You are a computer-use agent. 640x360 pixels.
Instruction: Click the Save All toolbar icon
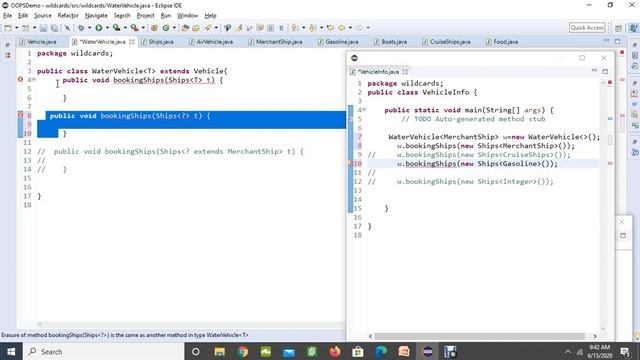(54, 28)
